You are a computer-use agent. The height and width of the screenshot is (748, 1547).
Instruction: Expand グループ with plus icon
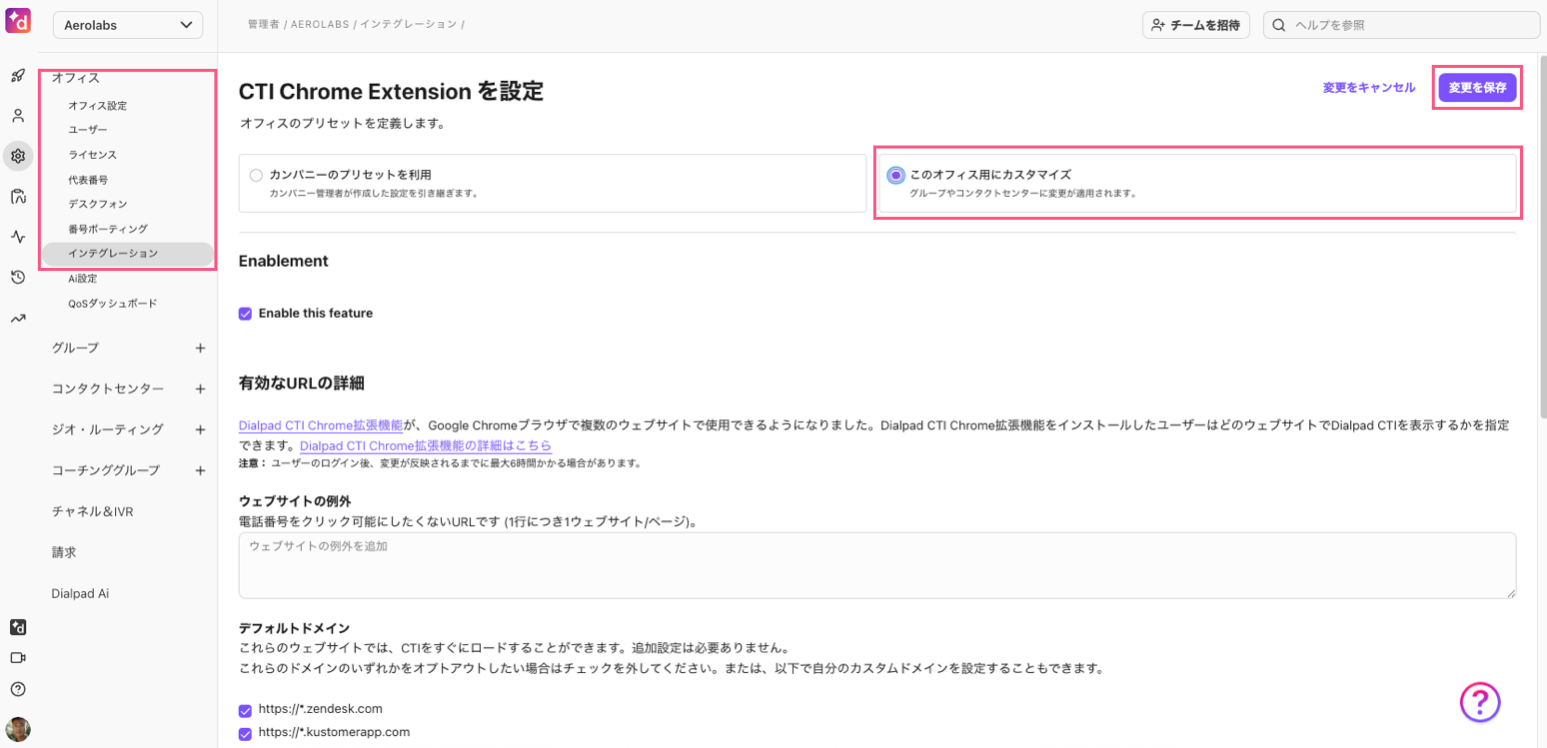[200, 348]
